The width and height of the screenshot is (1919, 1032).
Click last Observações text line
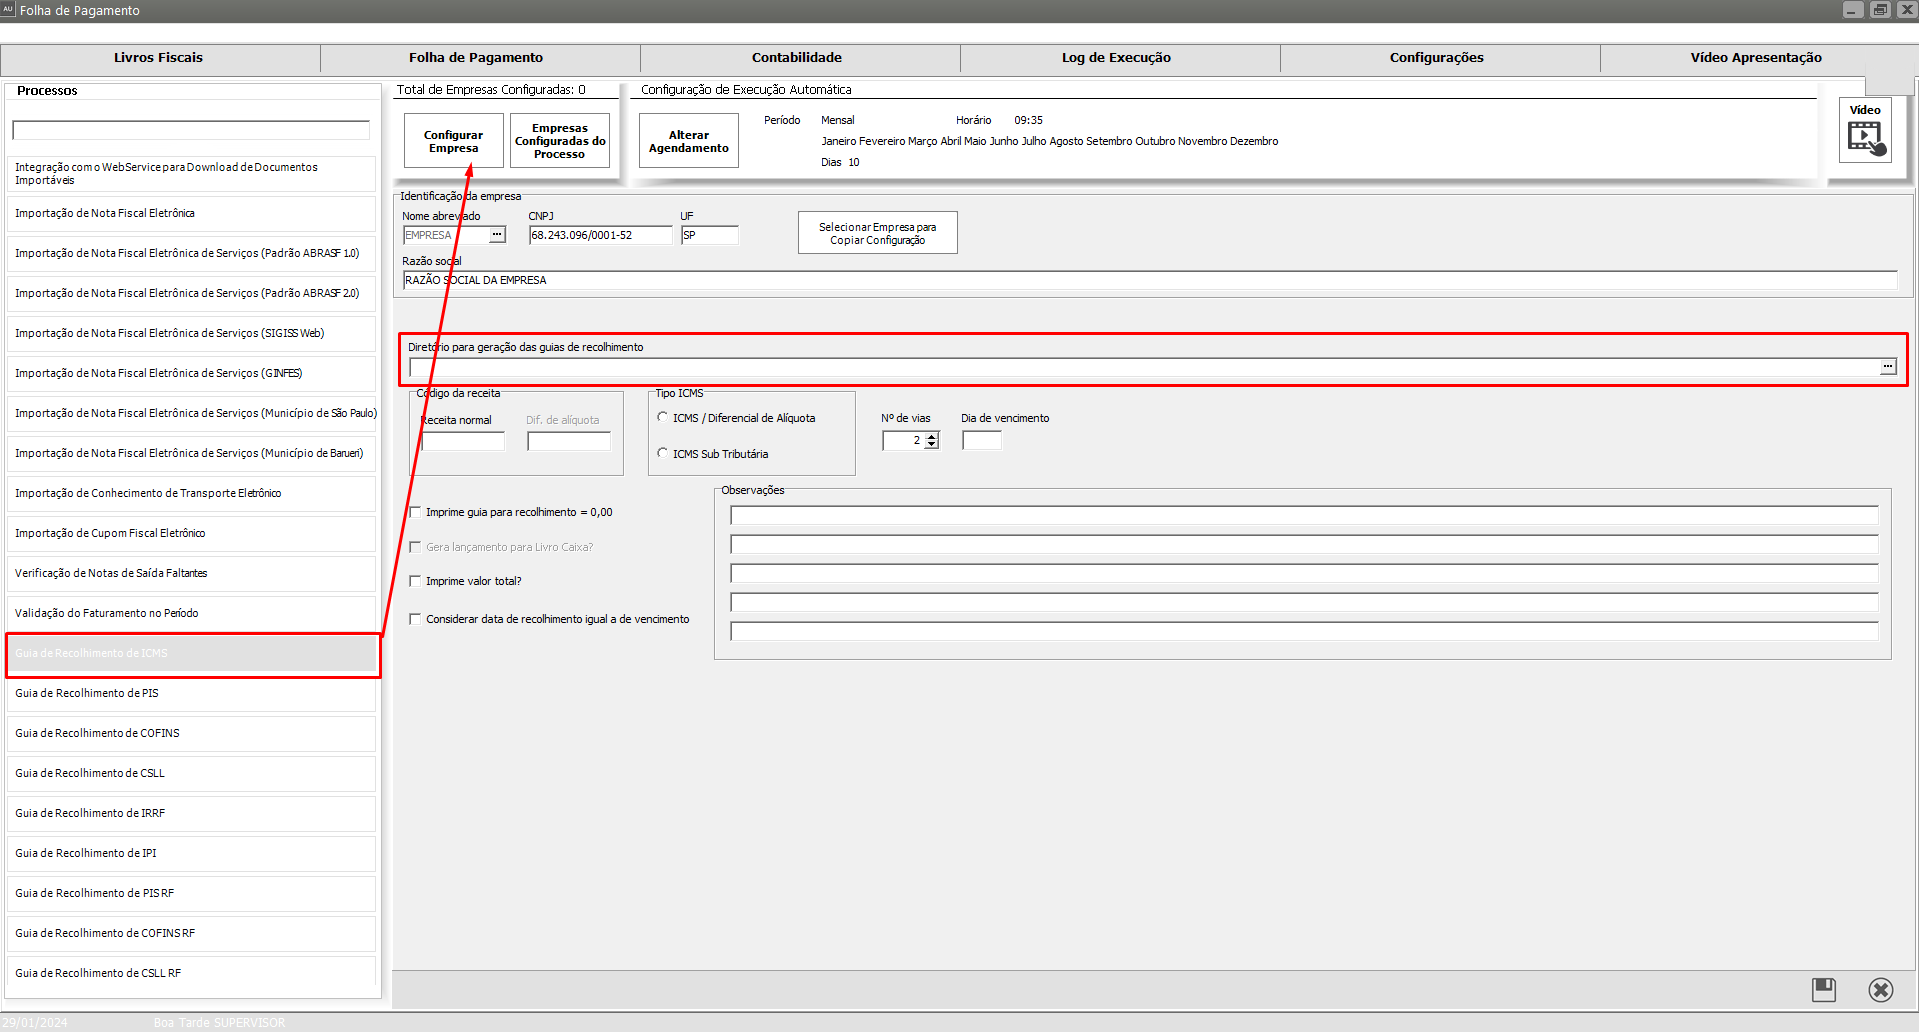[1304, 631]
